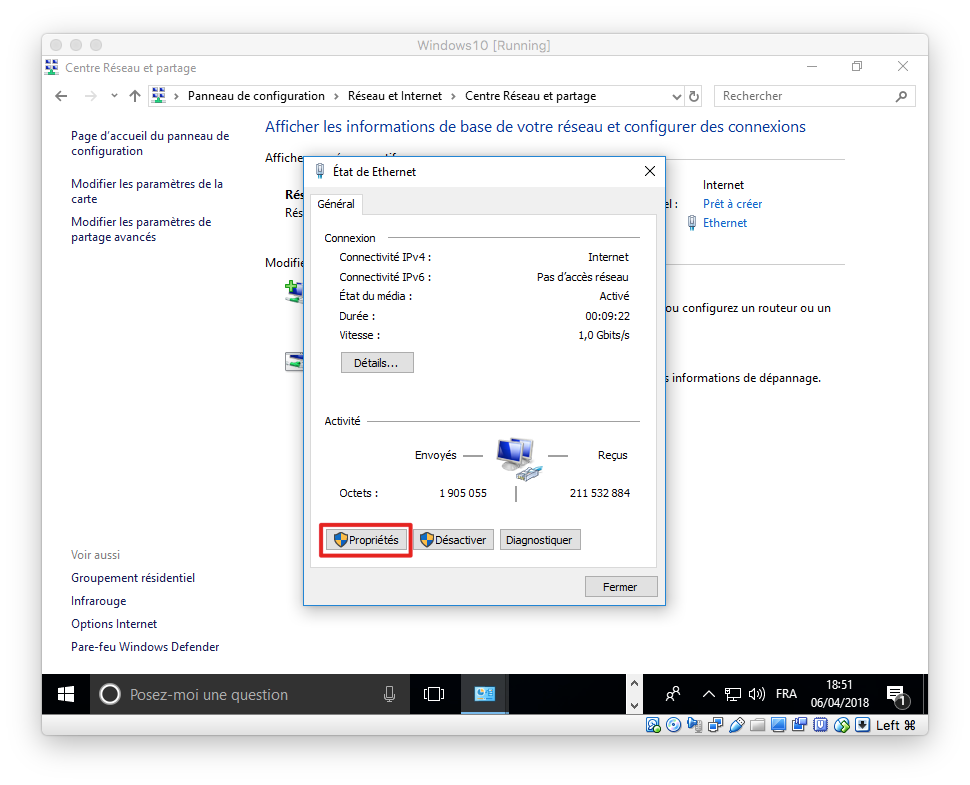
Task: Click the network tray icon
Action: [x=732, y=694]
